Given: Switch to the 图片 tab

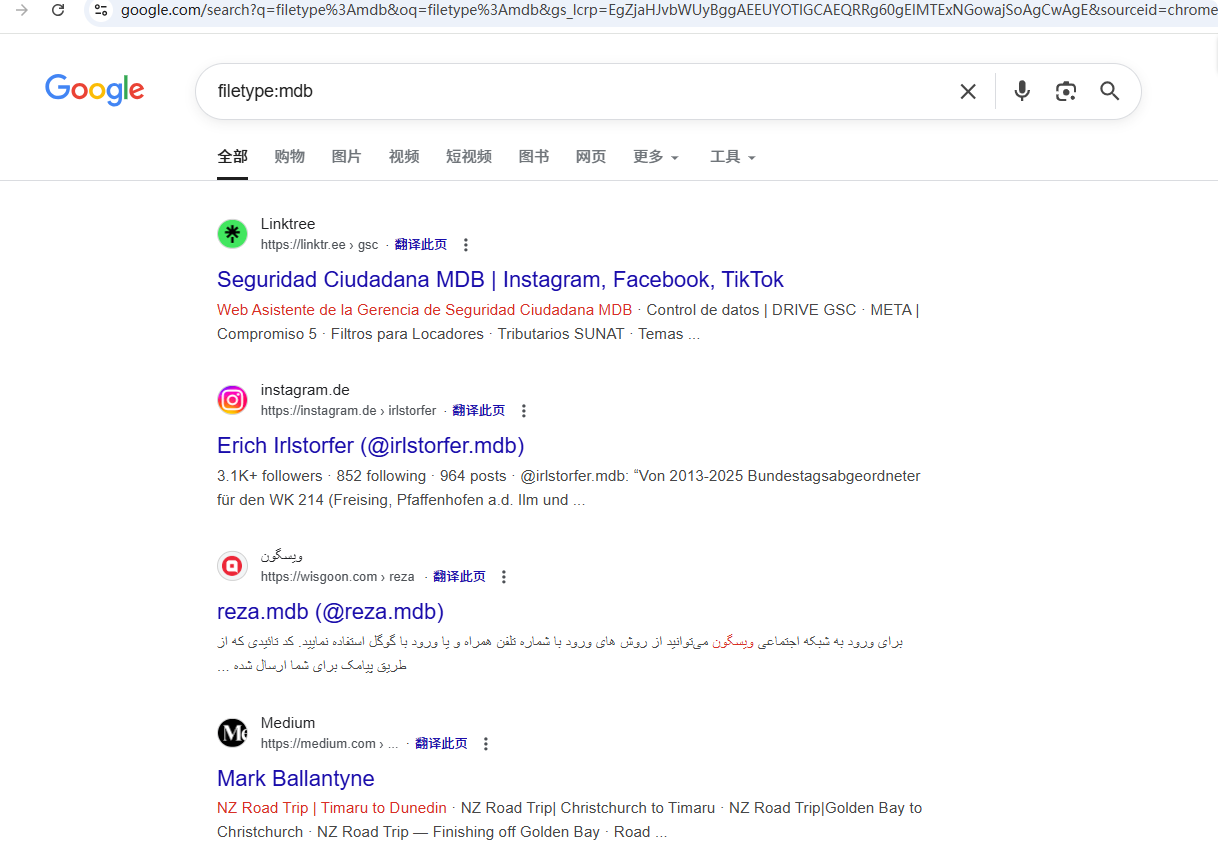Looking at the screenshot, I should [x=346, y=157].
